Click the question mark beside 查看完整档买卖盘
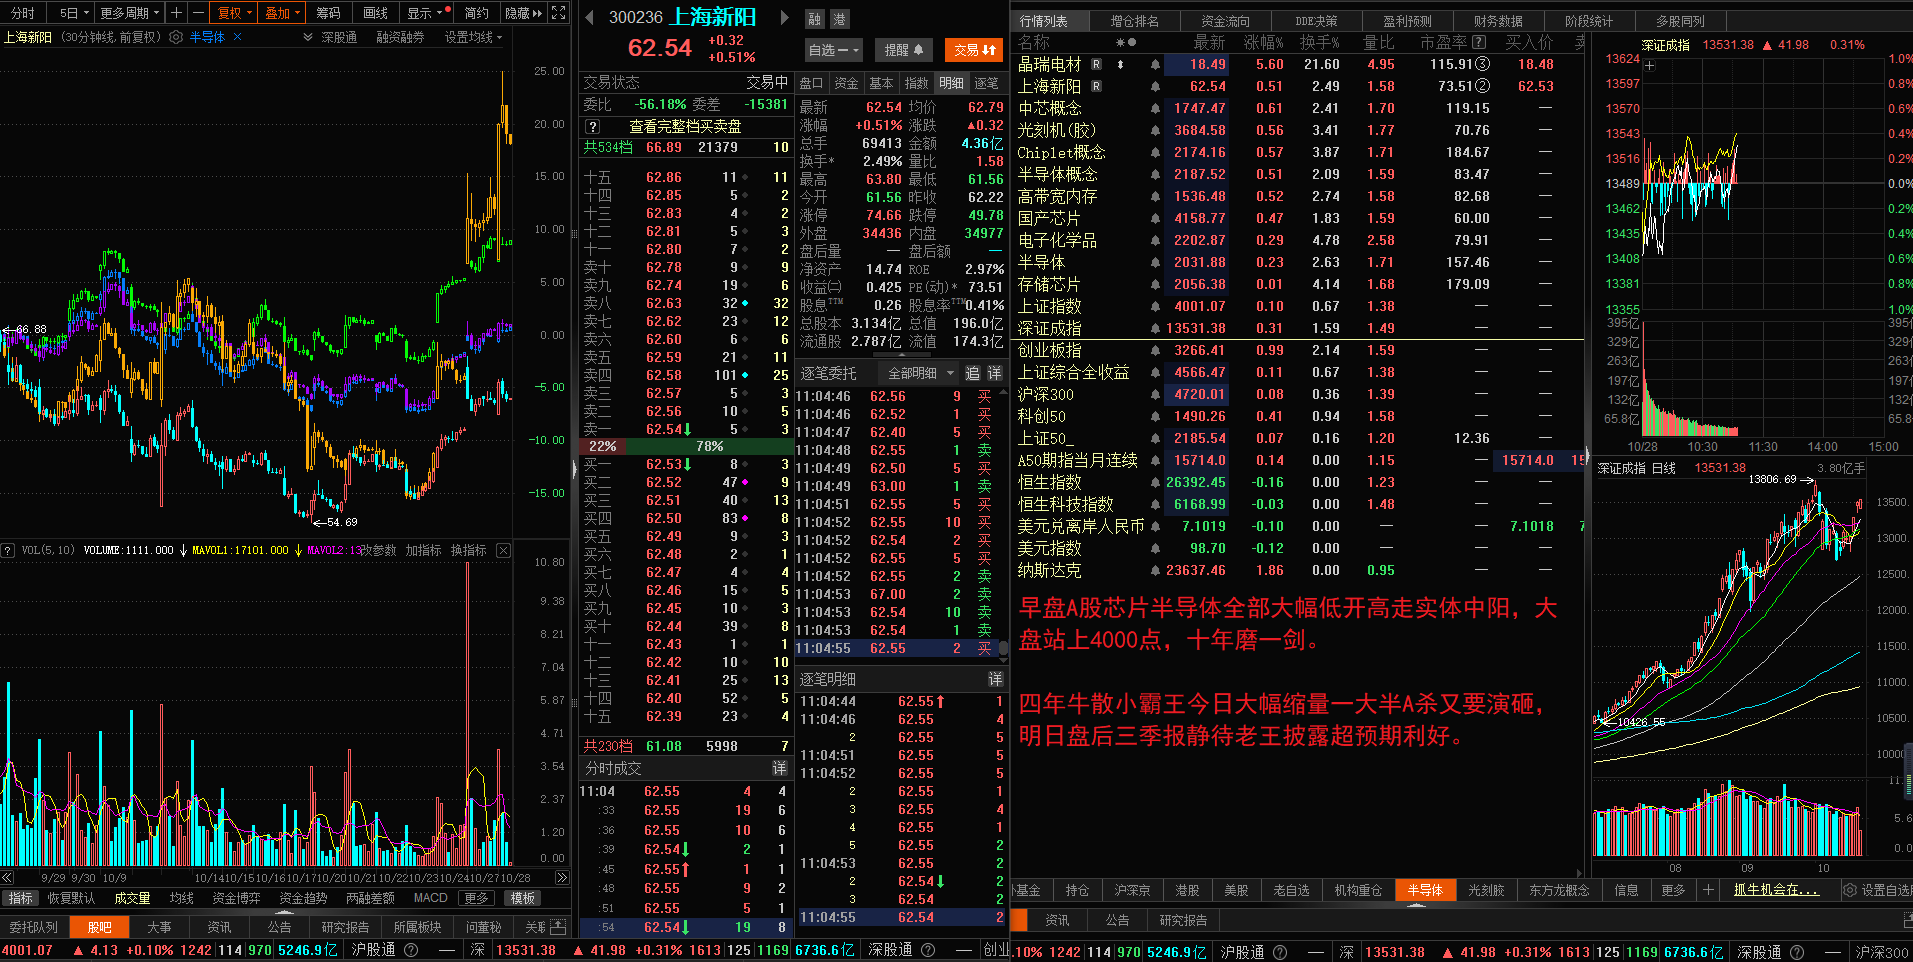The width and height of the screenshot is (1913, 962). 593,127
